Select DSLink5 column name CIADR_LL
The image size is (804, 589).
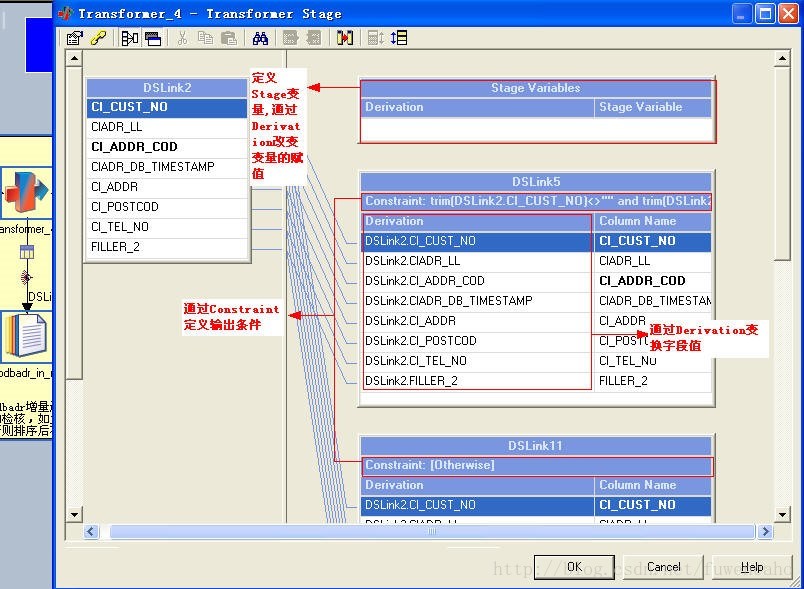[x=653, y=261]
